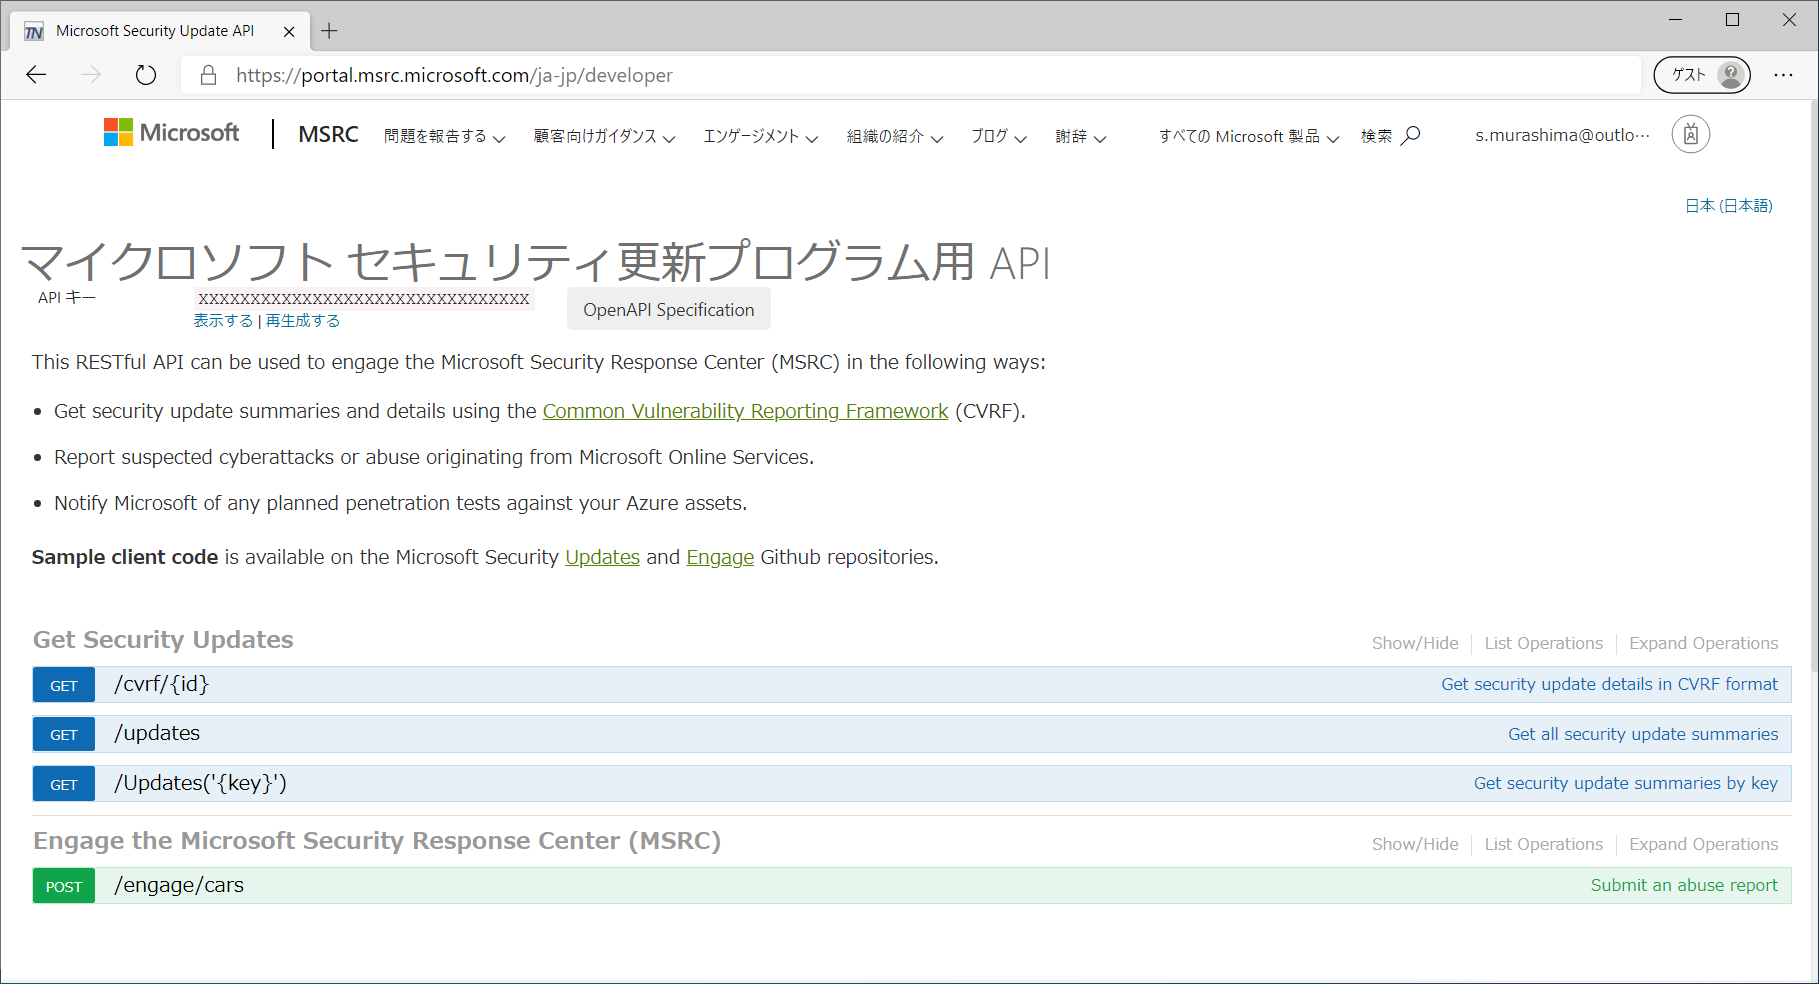Click Get all security update summaries
Image resolution: width=1819 pixels, height=984 pixels.
coord(1643,734)
